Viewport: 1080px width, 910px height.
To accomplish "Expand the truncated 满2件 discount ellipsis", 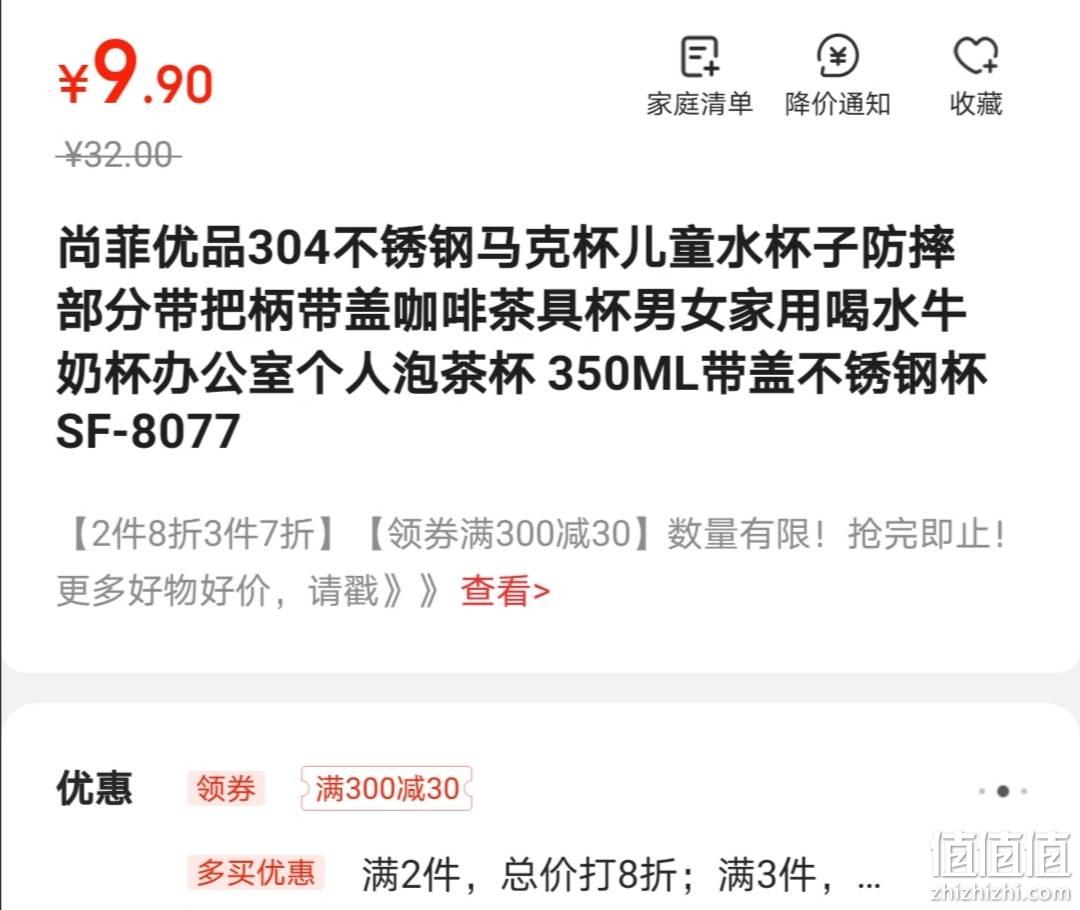I will pyautogui.click(x=869, y=881).
